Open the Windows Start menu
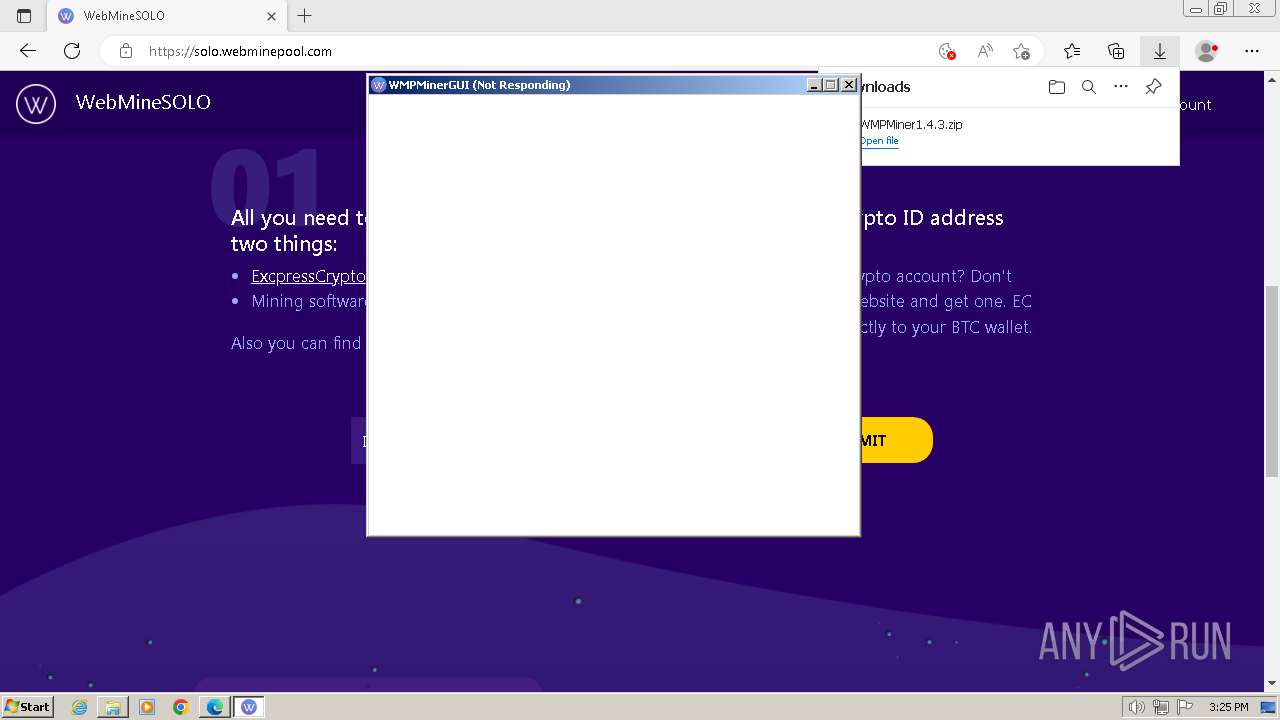 click(27, 707)
